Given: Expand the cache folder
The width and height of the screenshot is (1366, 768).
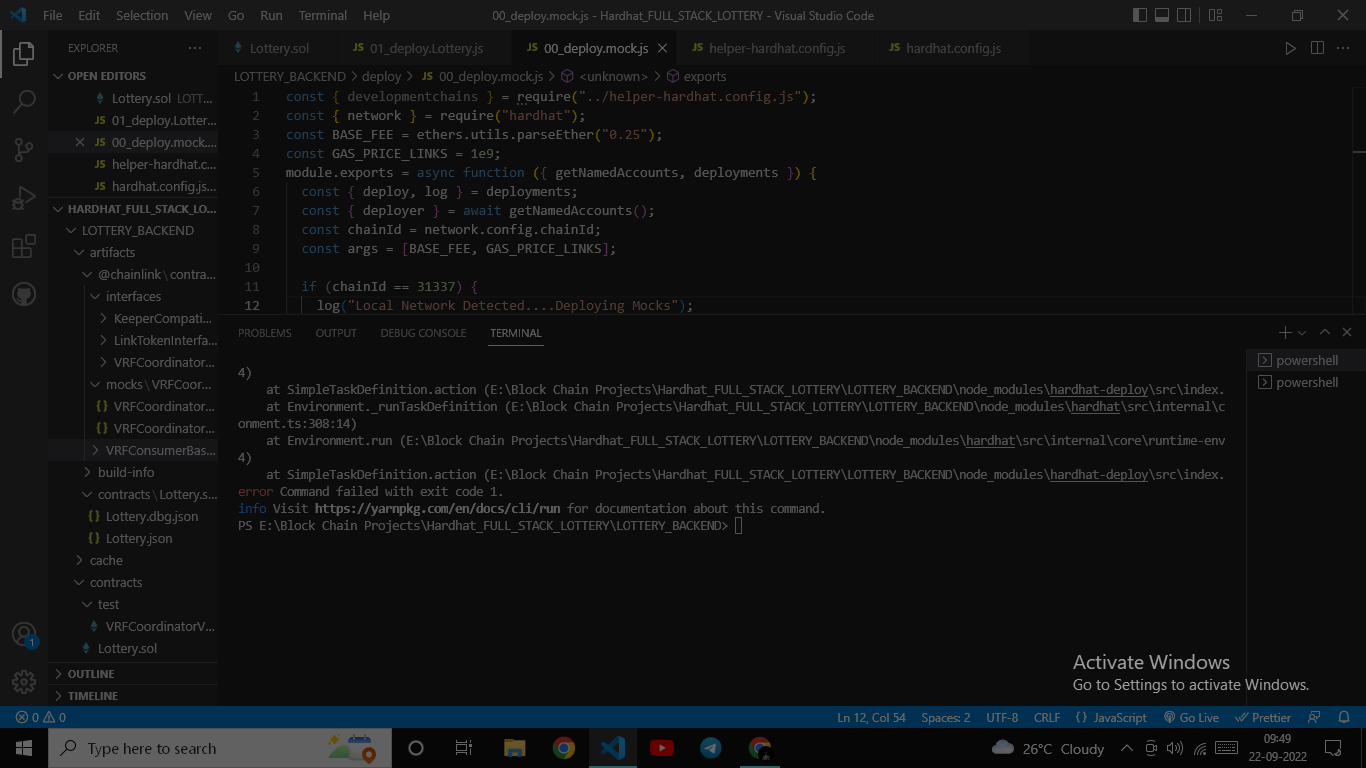Looking at the screenshot, I should [x=106, y=560].
